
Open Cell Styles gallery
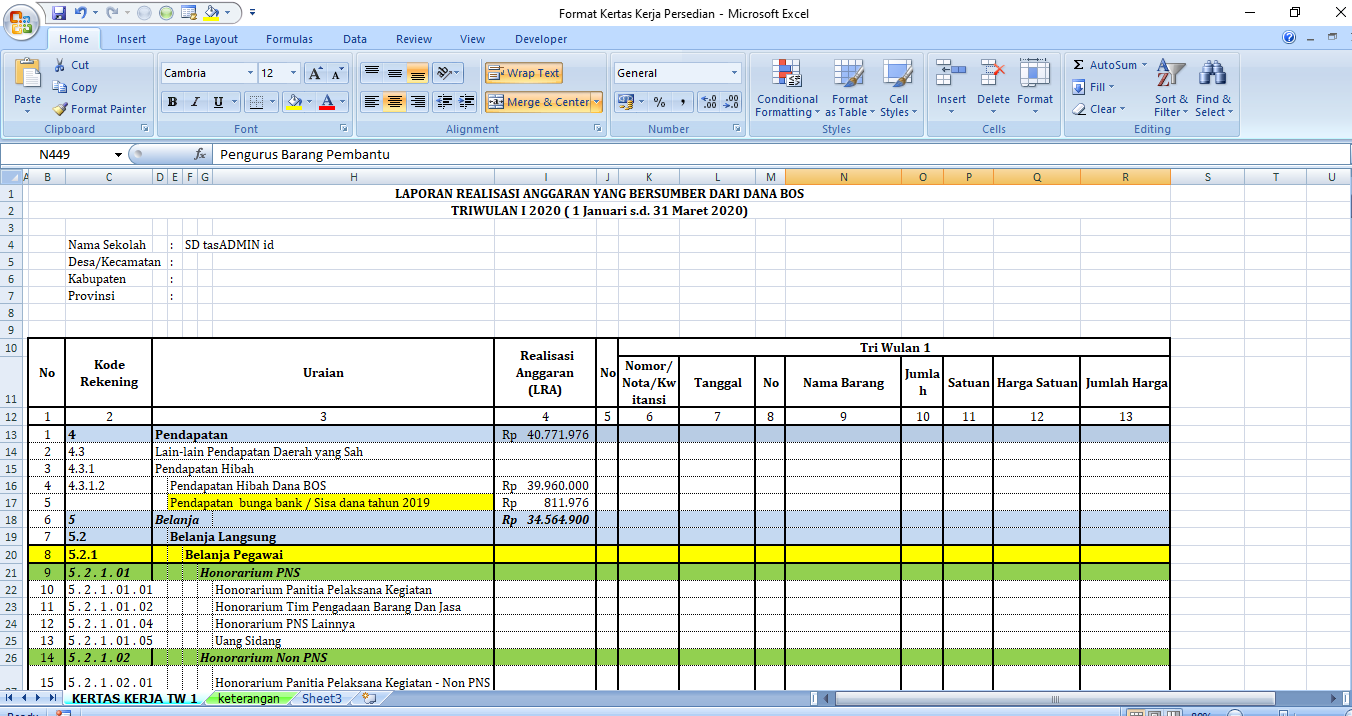(x=898, y=88)
